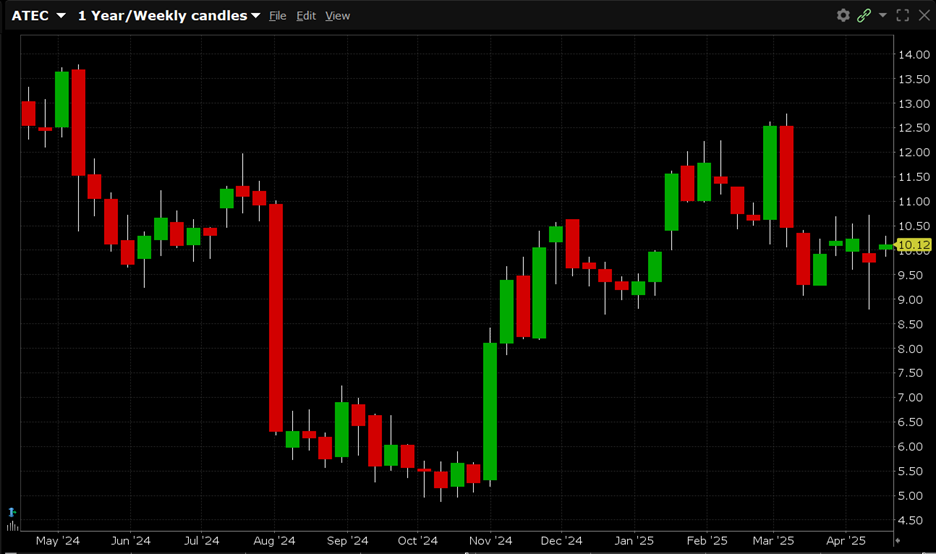Click the 12.50 price axis label
Screen dimensions: 936x554
tap(914, 128)
